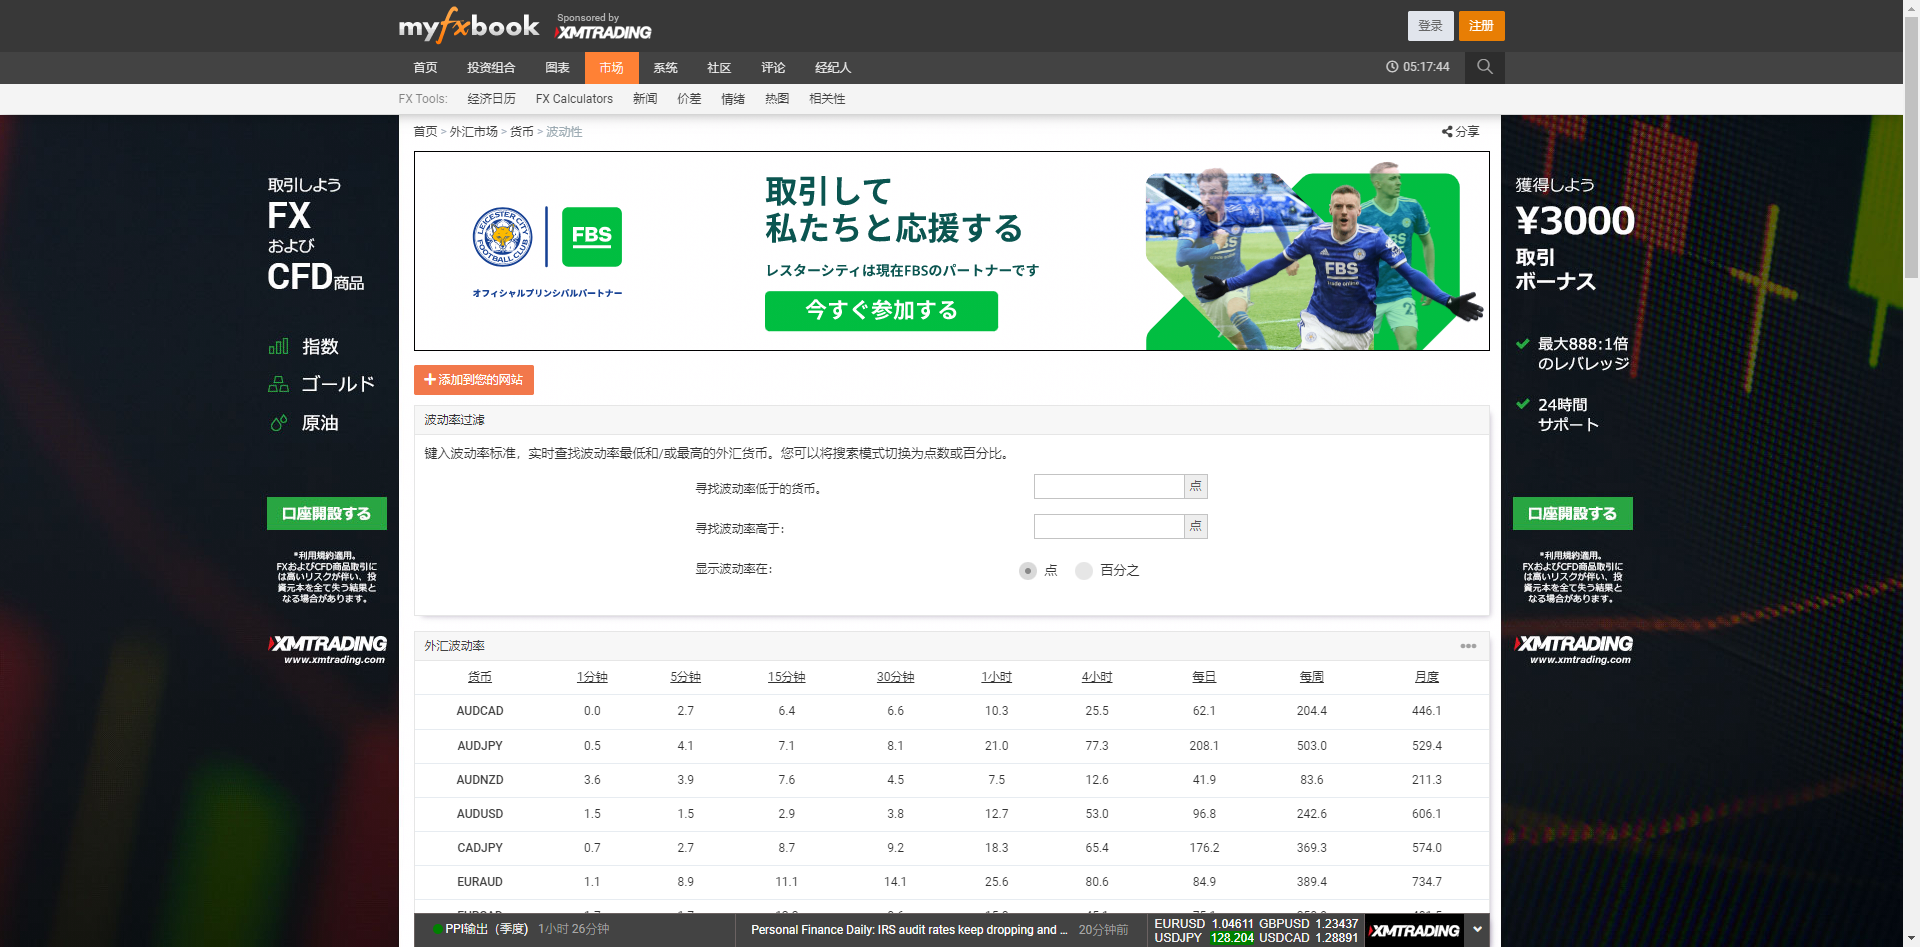
Task: Focus the 寻找波动率高于 input field
Action: point(1109,527)
